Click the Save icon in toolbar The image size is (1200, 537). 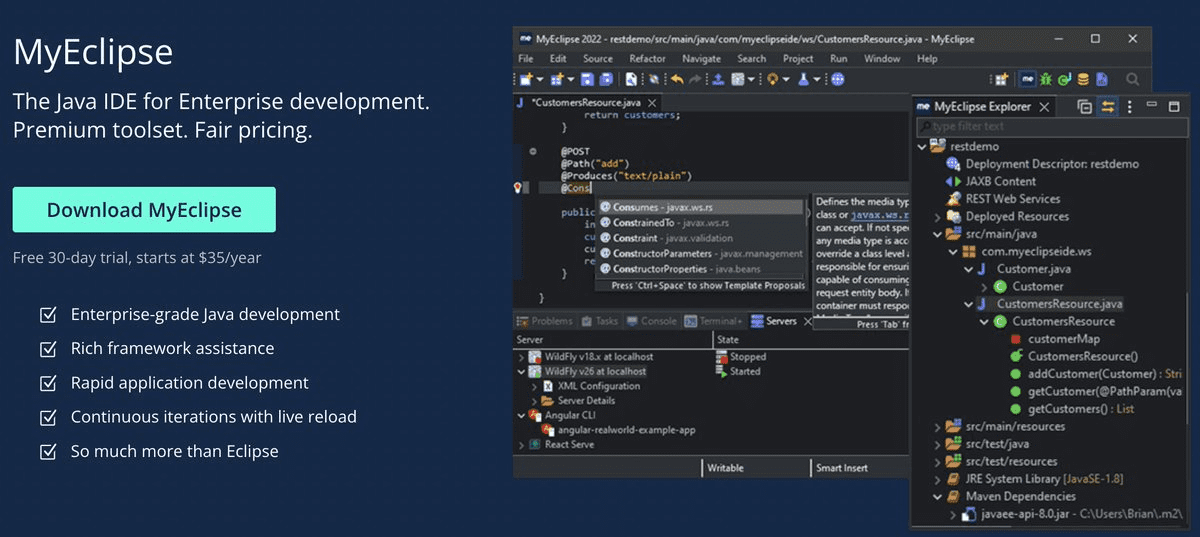click(x=587, y=79)
